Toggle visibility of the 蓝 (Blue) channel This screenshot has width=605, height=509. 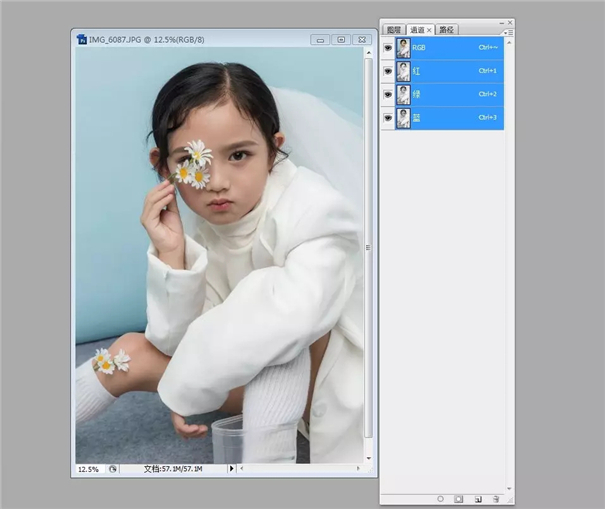[388, 118]
